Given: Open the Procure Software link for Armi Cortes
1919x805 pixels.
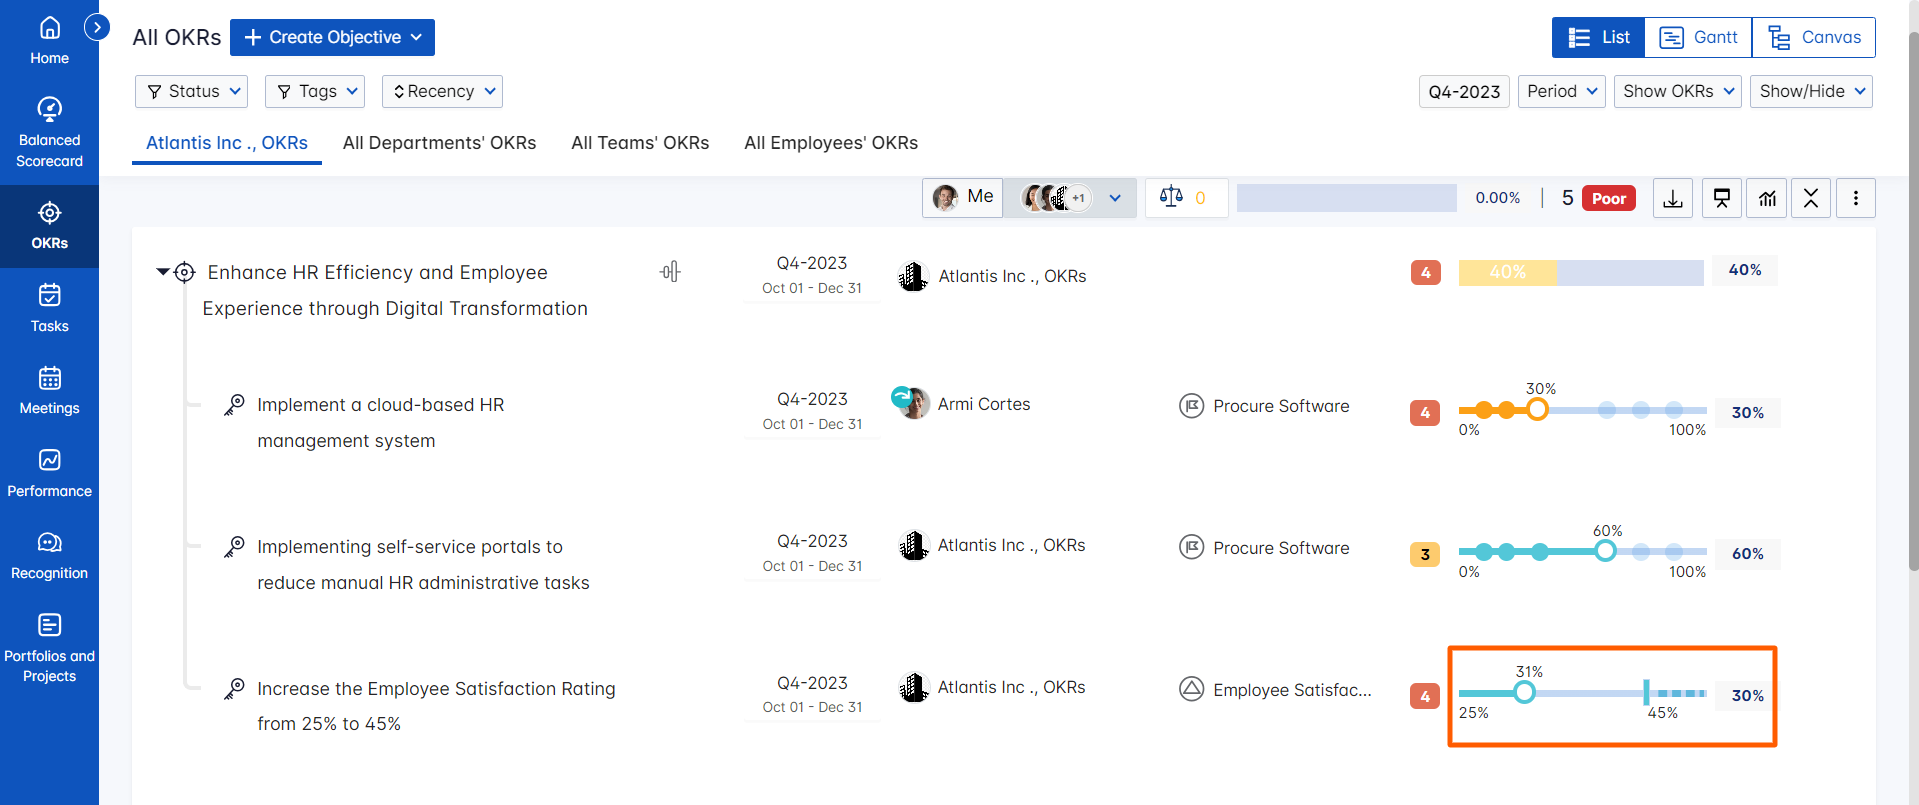Looking at the screenshot, I should point(1280,406).
